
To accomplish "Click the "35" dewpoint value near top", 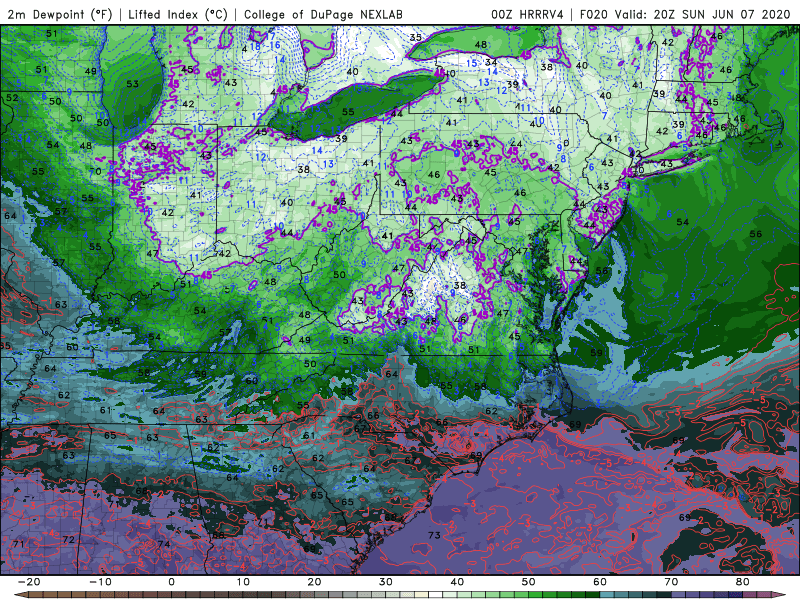I will click(x=416, y=37).
